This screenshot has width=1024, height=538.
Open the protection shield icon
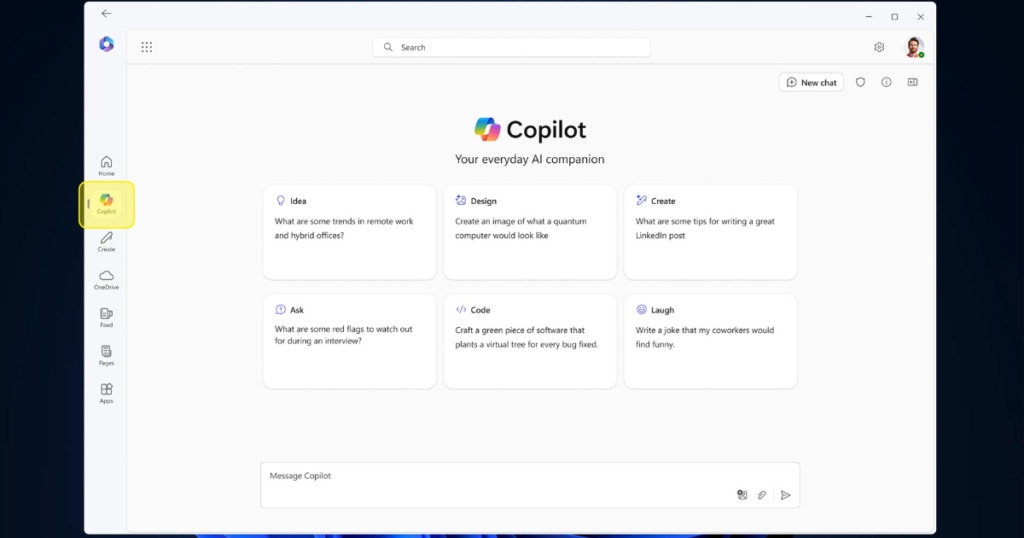point(860,82)
